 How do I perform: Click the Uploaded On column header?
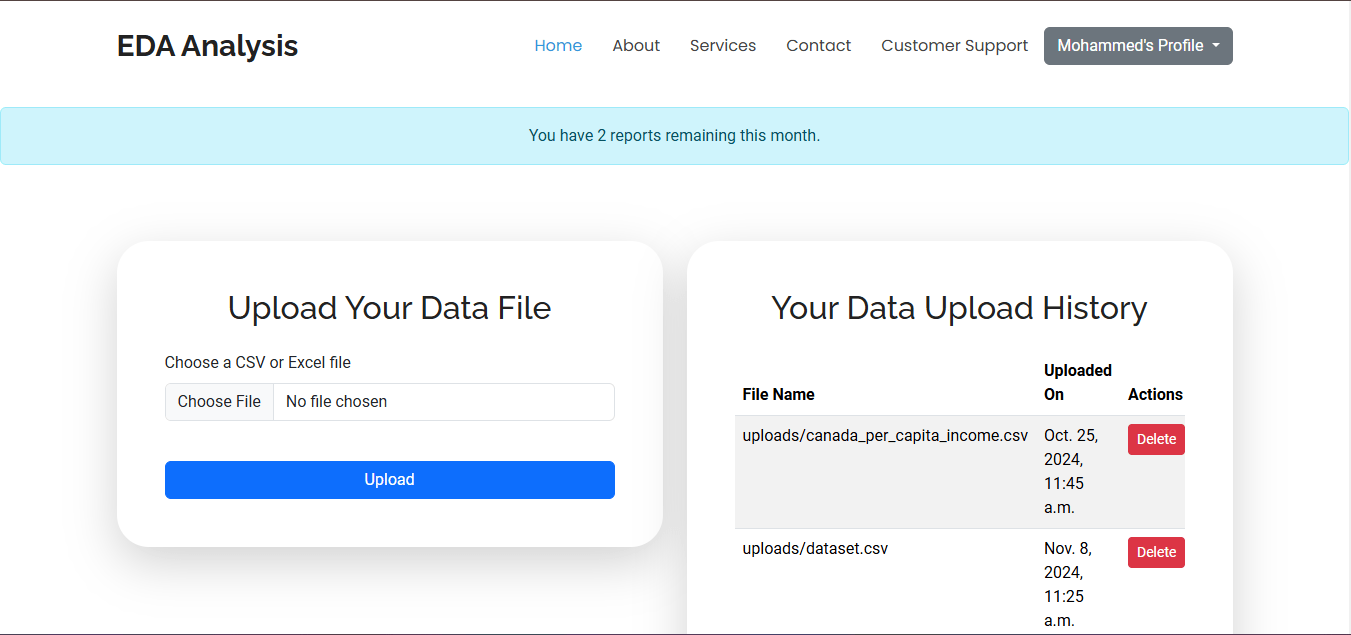point(1077,382)
